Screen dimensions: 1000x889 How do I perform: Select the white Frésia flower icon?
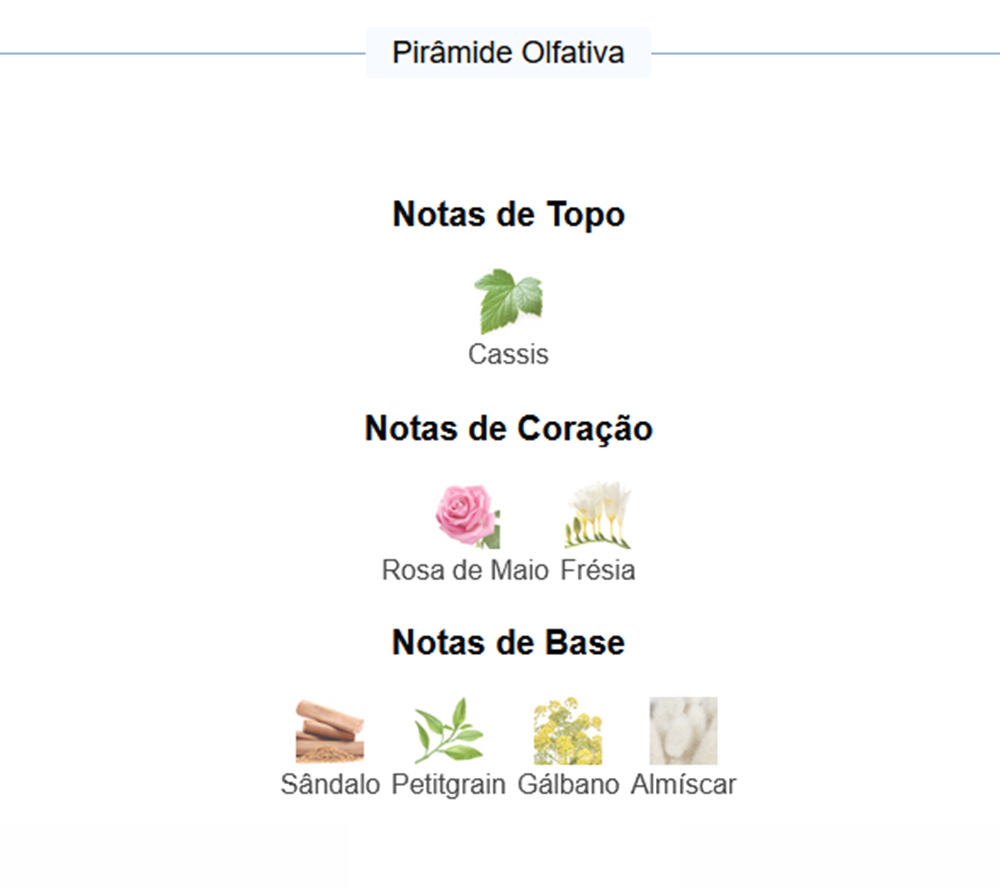598,516
